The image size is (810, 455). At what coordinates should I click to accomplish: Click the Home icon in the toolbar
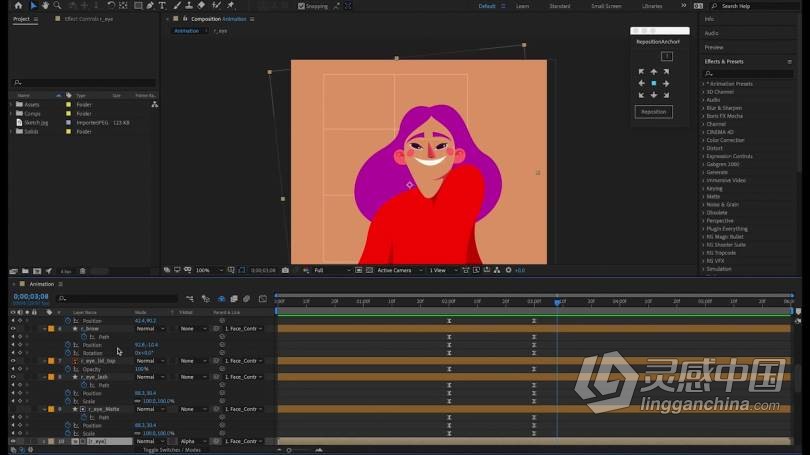[18, 6]
